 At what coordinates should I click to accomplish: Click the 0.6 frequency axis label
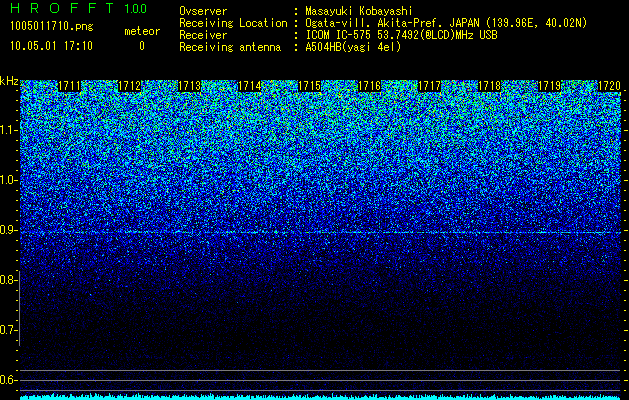[x=8, y=380]
